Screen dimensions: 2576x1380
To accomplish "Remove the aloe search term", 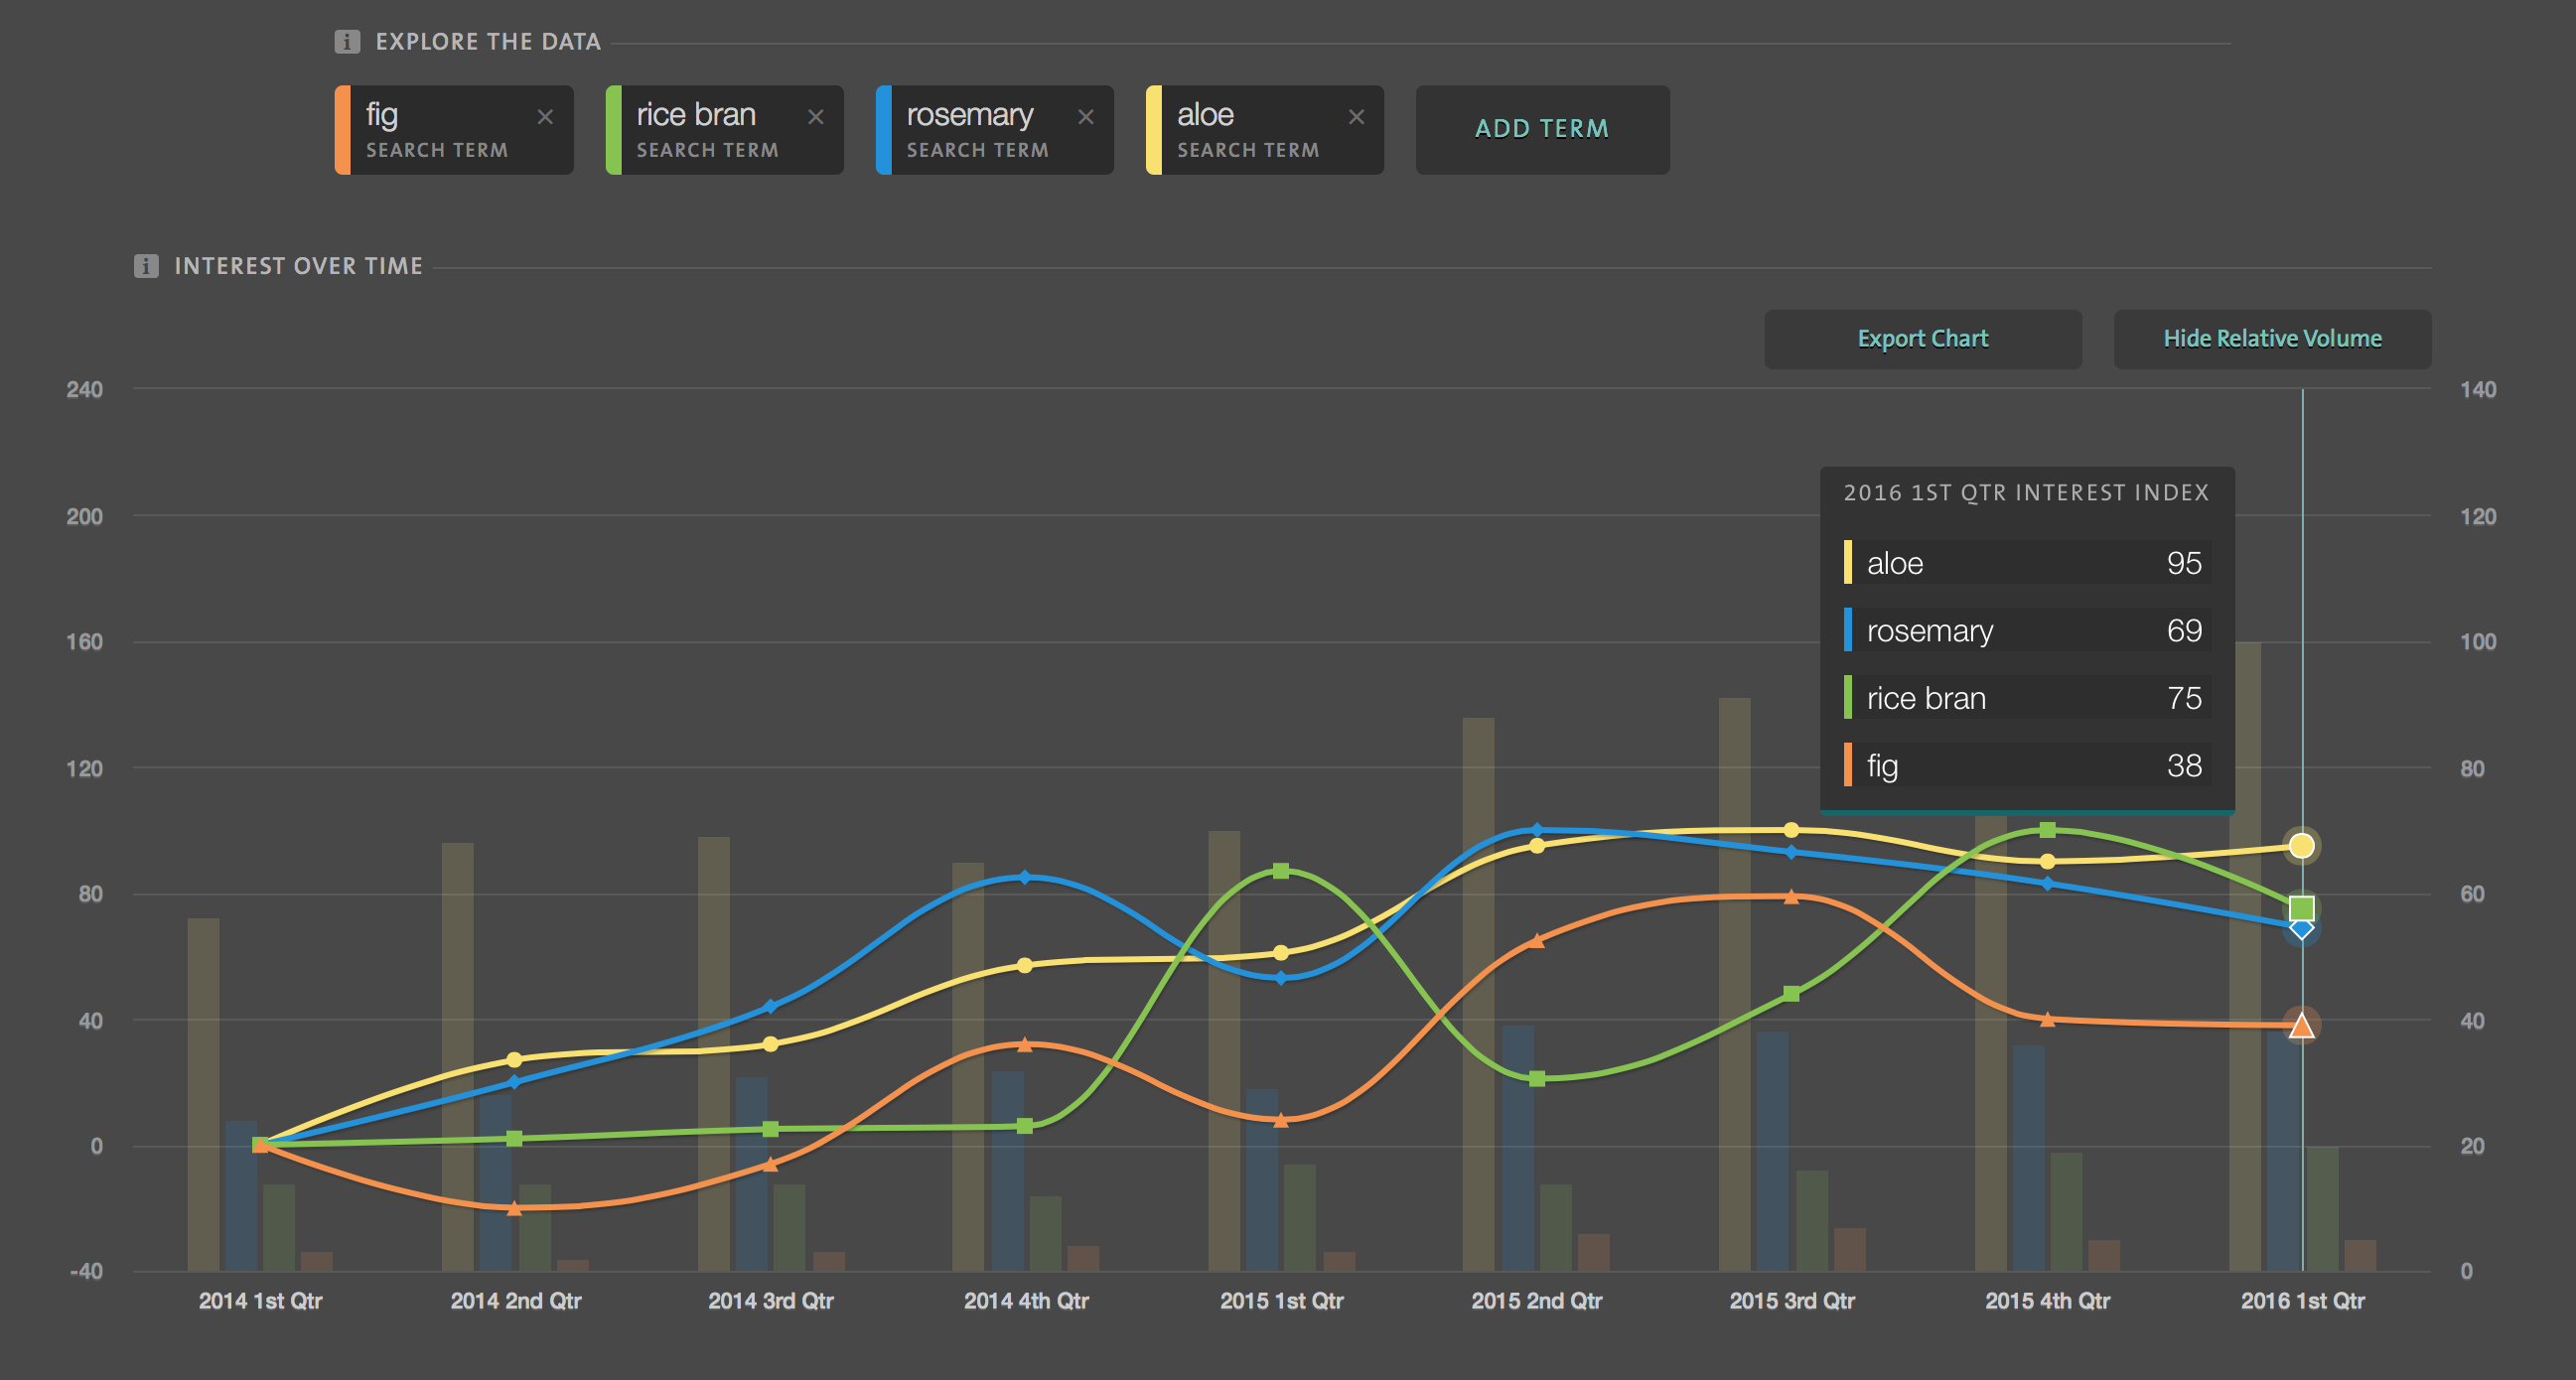I will (1356, 117).
